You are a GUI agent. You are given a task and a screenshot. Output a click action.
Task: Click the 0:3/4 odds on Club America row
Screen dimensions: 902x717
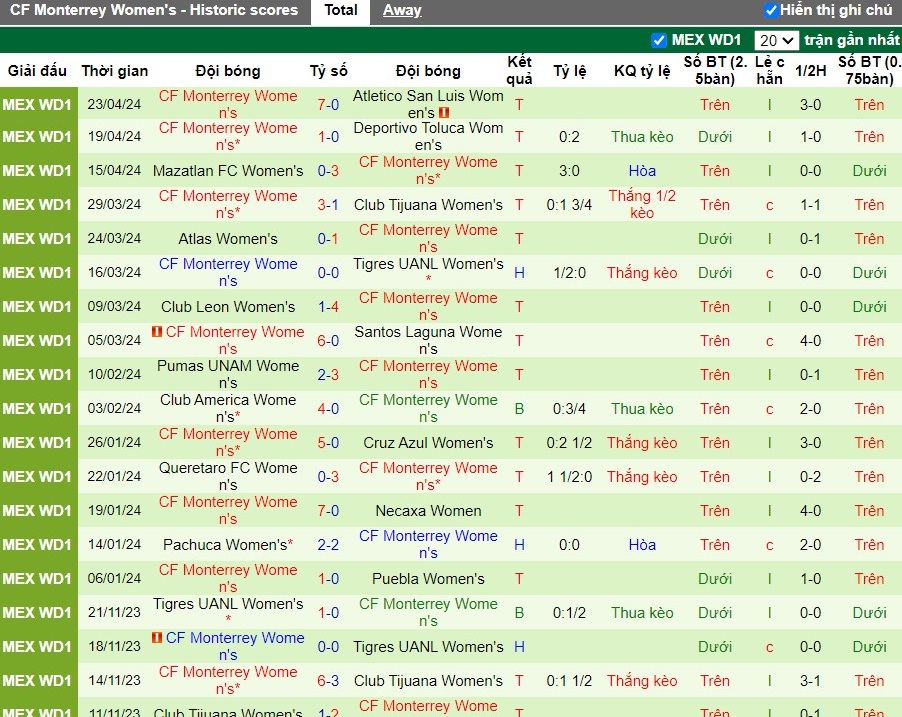coord(569,409)
